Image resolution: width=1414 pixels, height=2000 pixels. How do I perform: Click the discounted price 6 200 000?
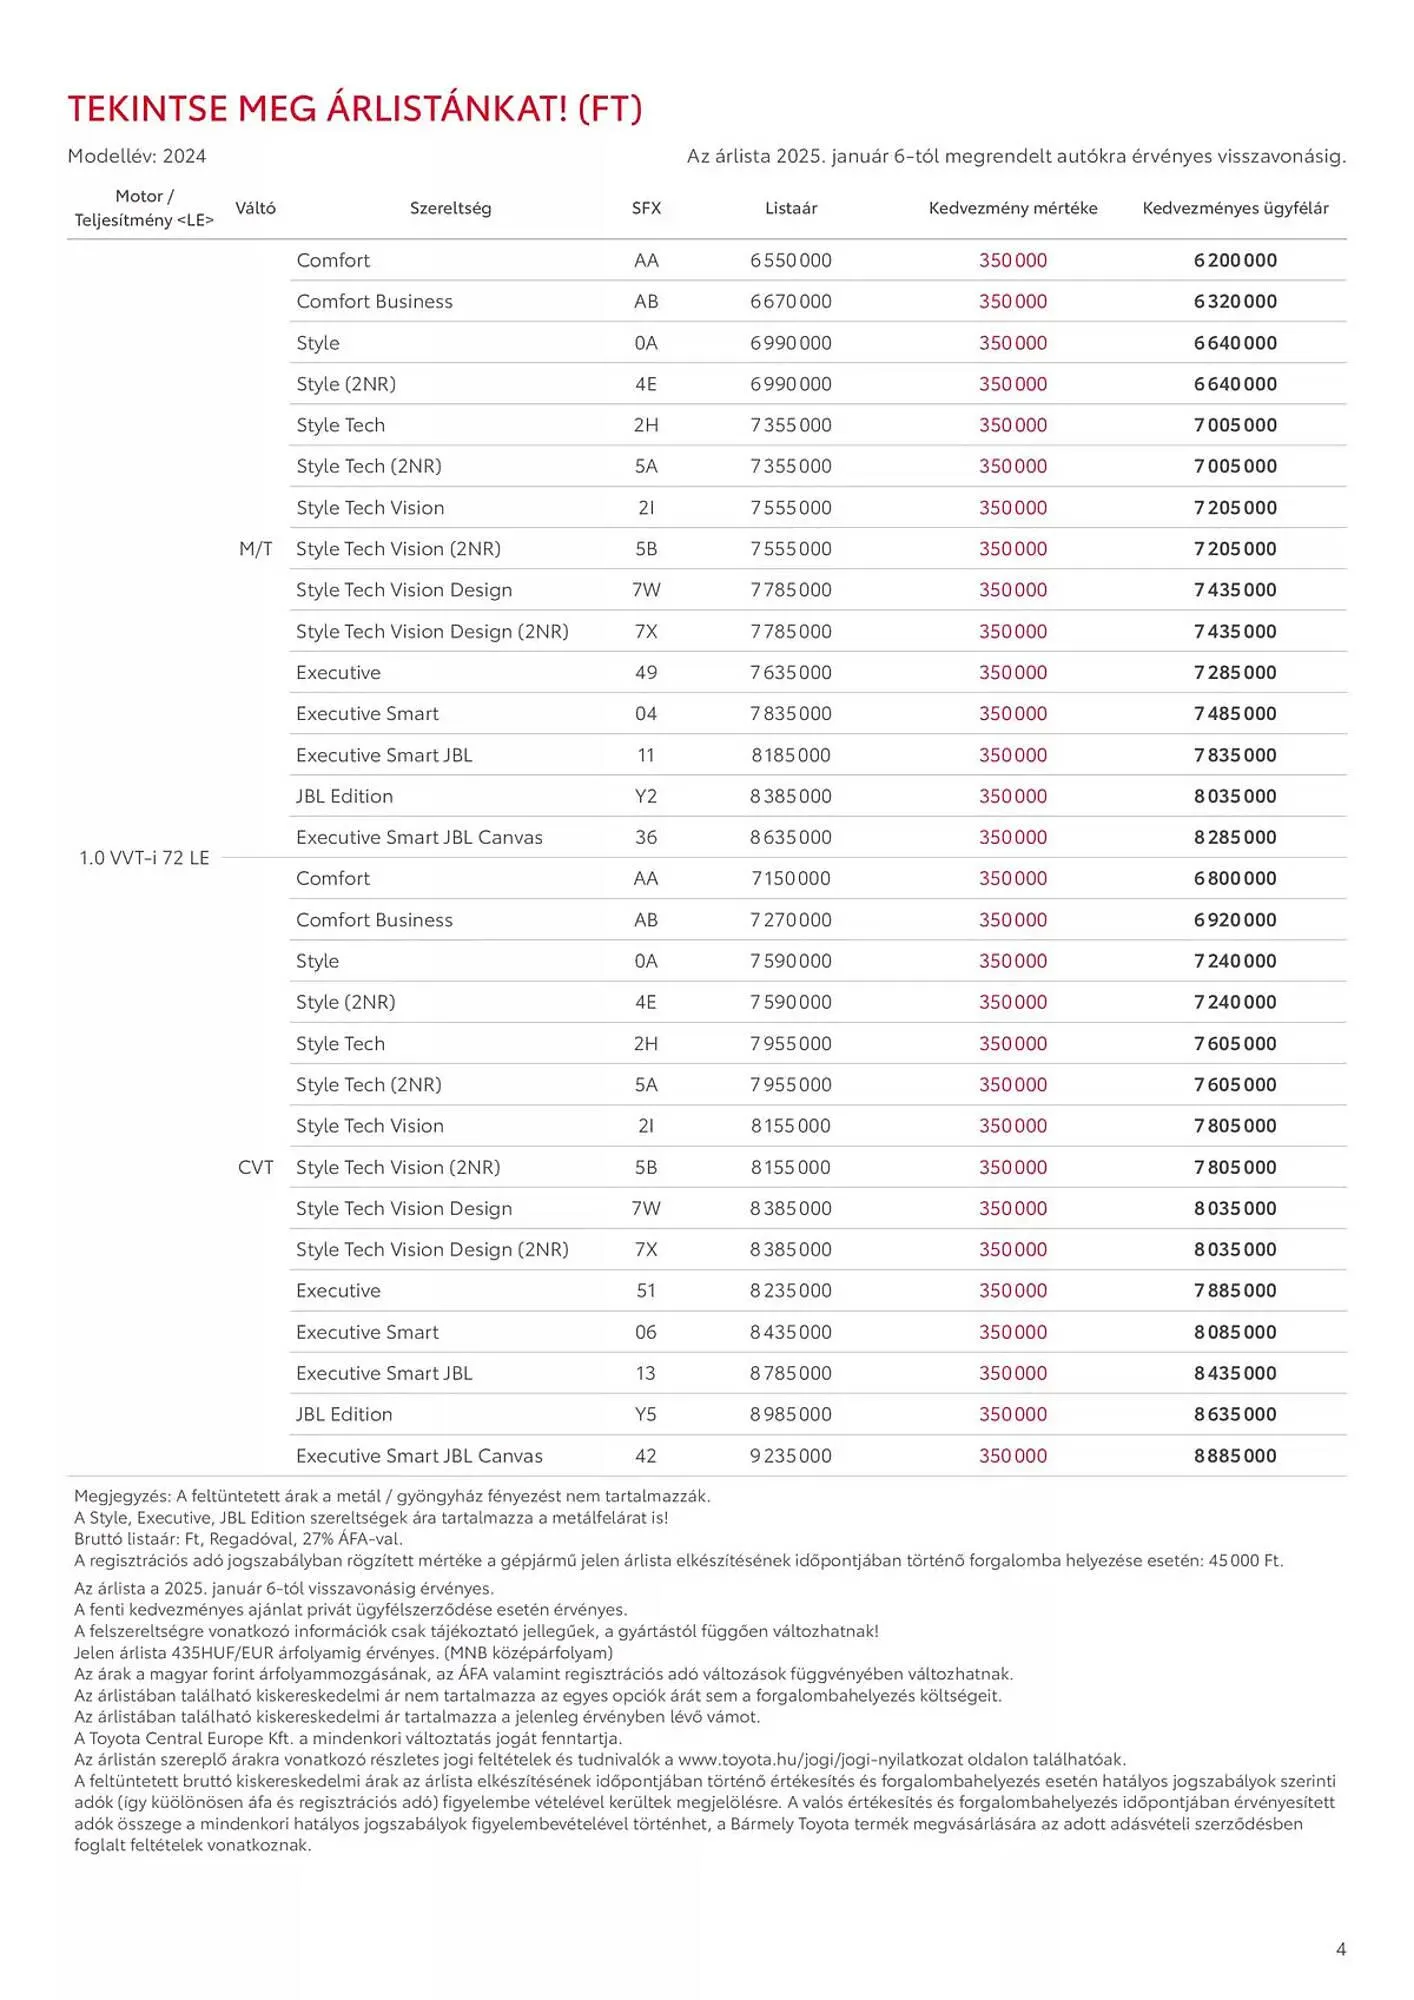(x=1235, y=260)
